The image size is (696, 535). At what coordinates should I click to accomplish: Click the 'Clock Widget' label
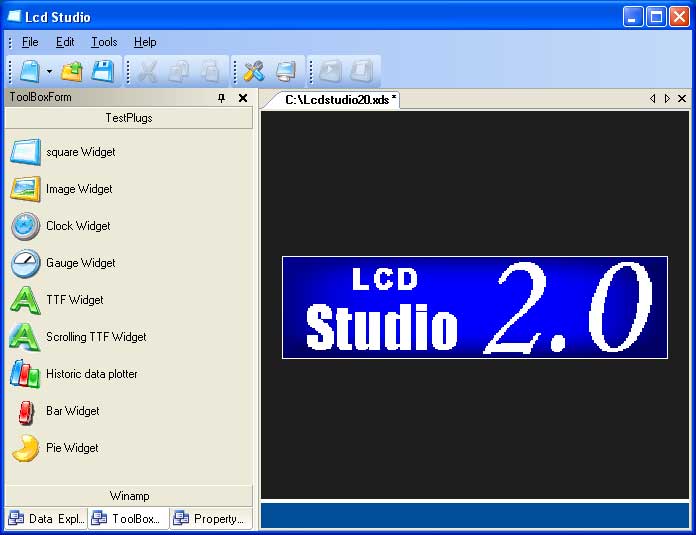coord(78,226)
